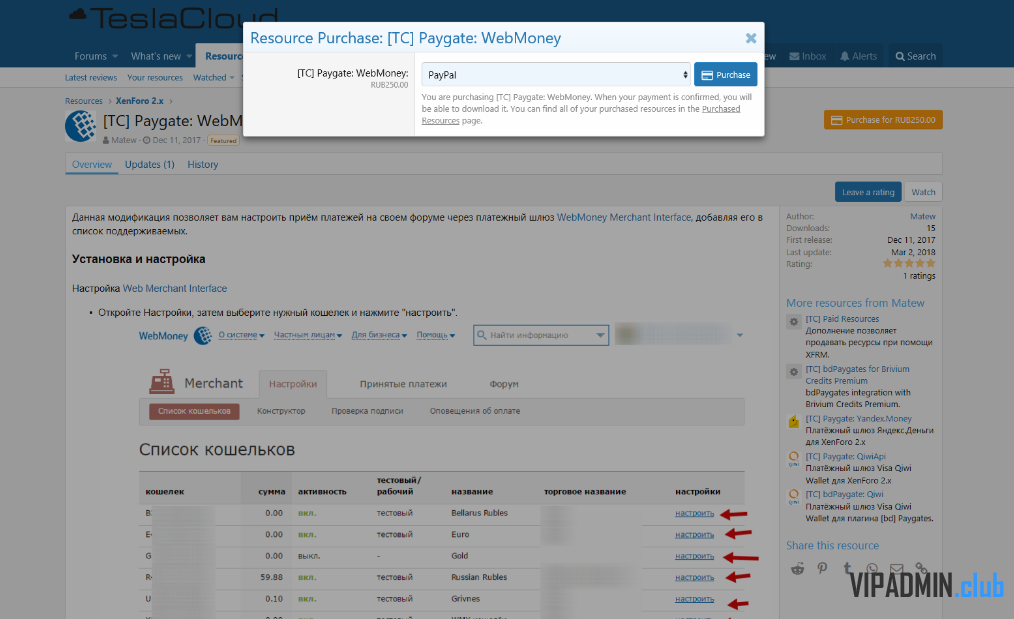Expand the Forums dropdown arrow

[x=115, y=56]
